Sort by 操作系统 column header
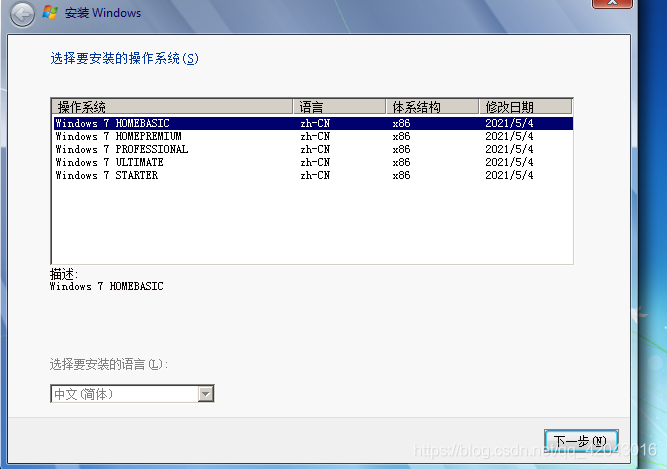The image size is (667, 469). click(172, 107)
